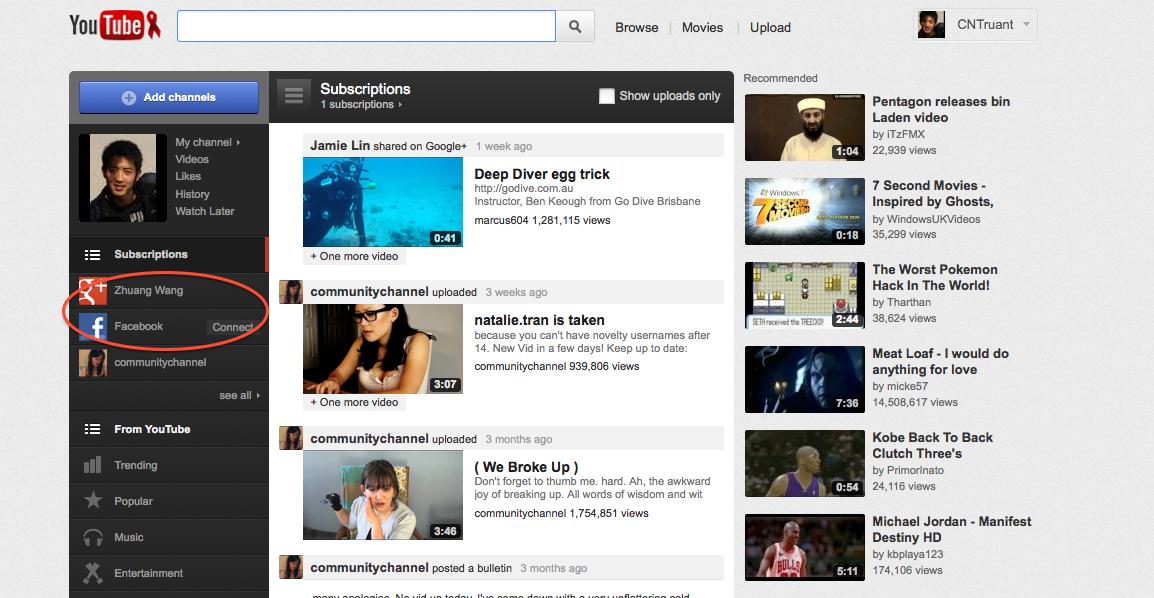Click the godive.com.au link text
1154x598 pixels.
(x=523, y=188)
